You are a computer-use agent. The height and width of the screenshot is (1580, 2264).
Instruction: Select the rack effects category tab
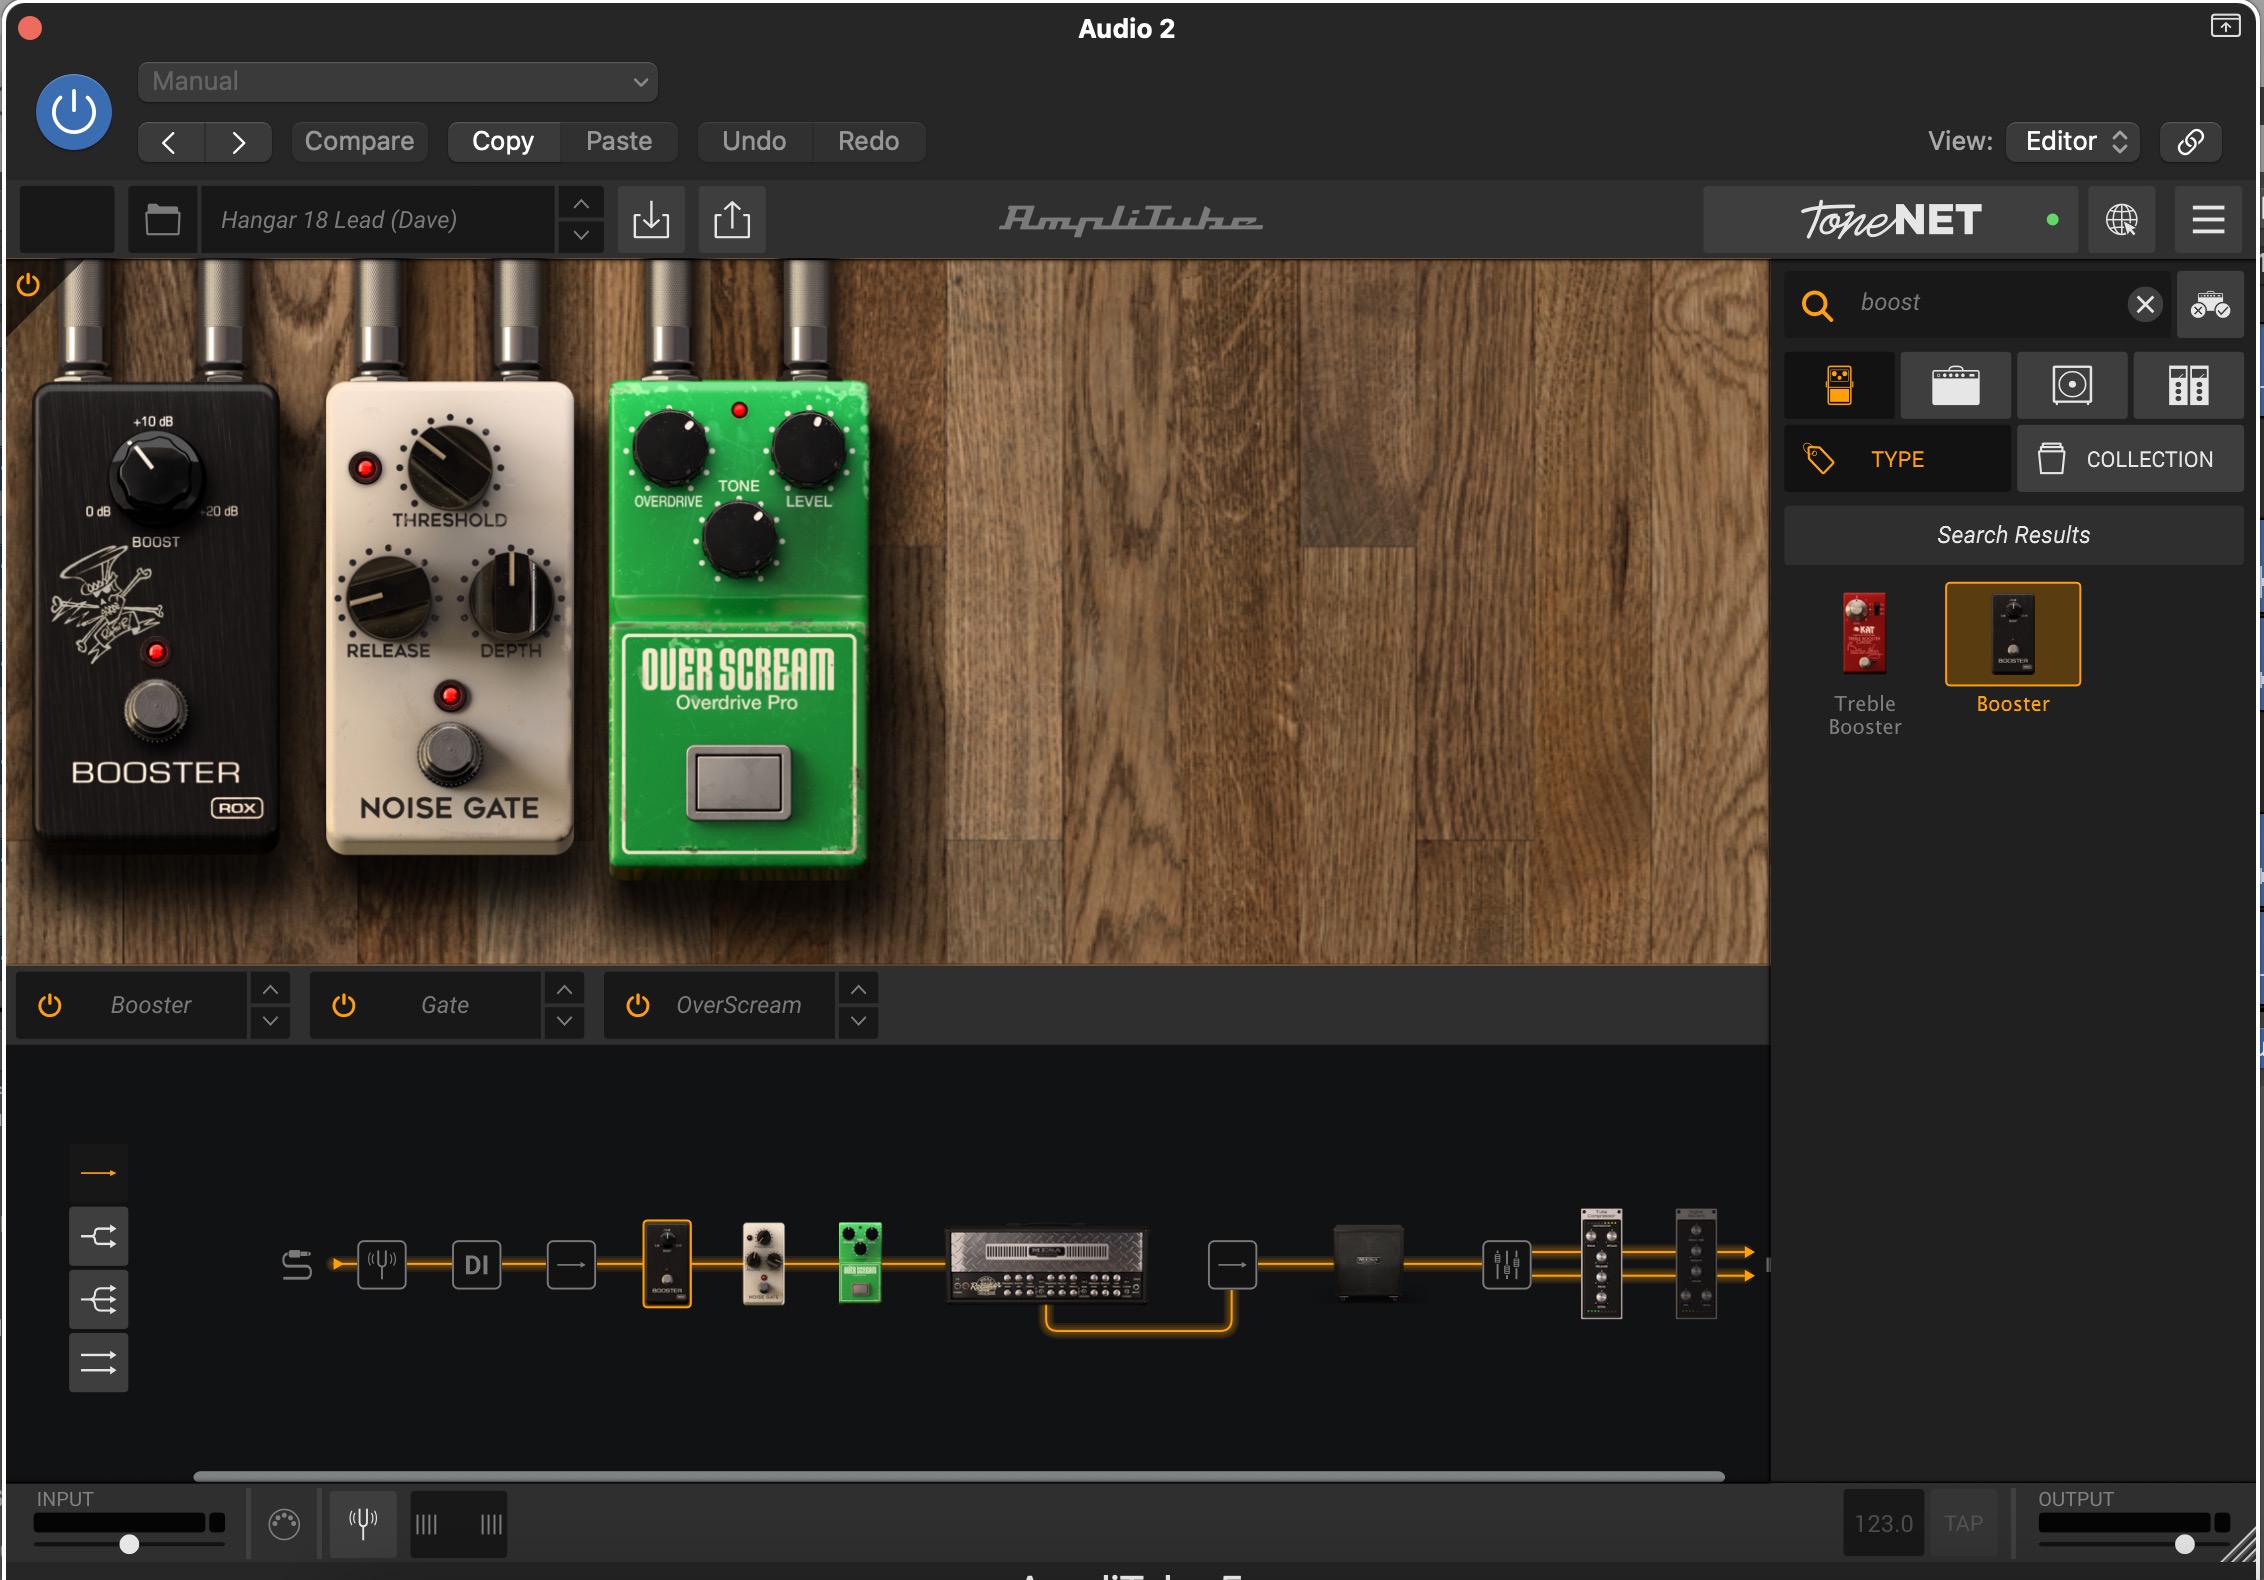2188,385
